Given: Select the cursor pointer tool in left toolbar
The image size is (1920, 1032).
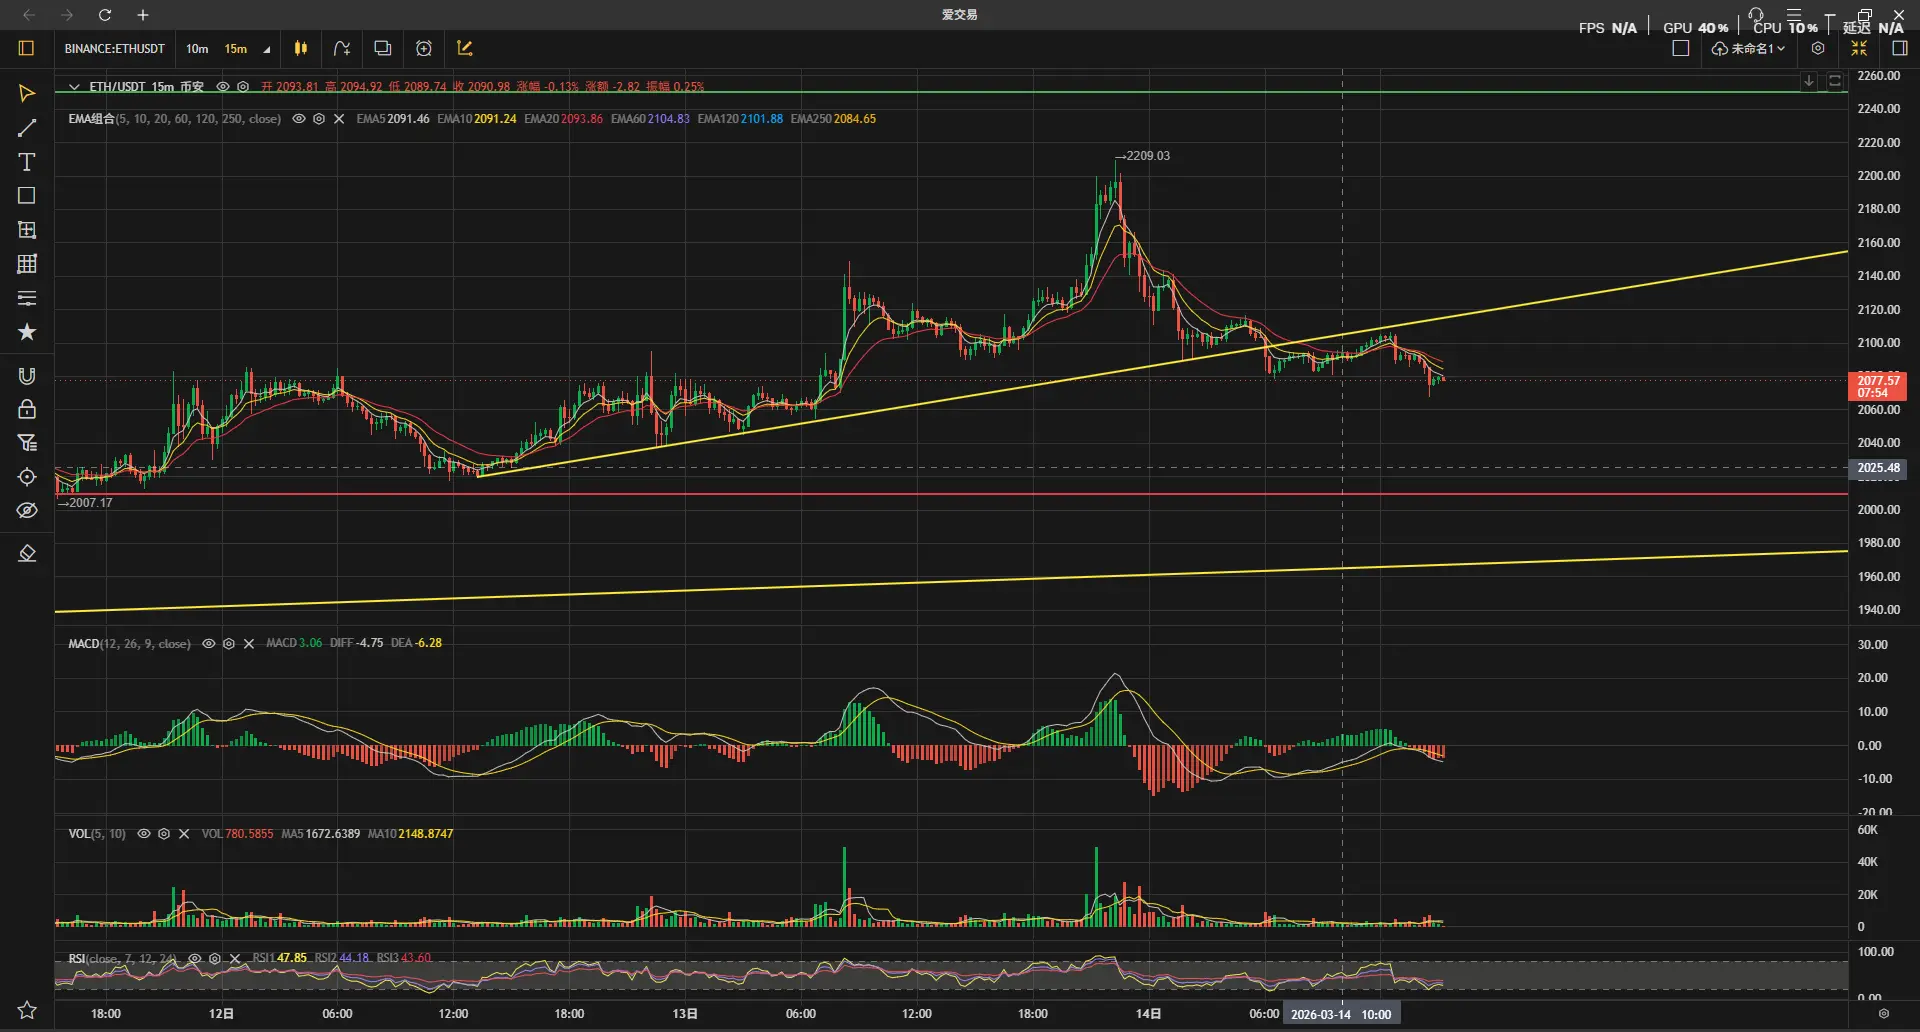Looking at the screenshot, I should pos(27,93).
